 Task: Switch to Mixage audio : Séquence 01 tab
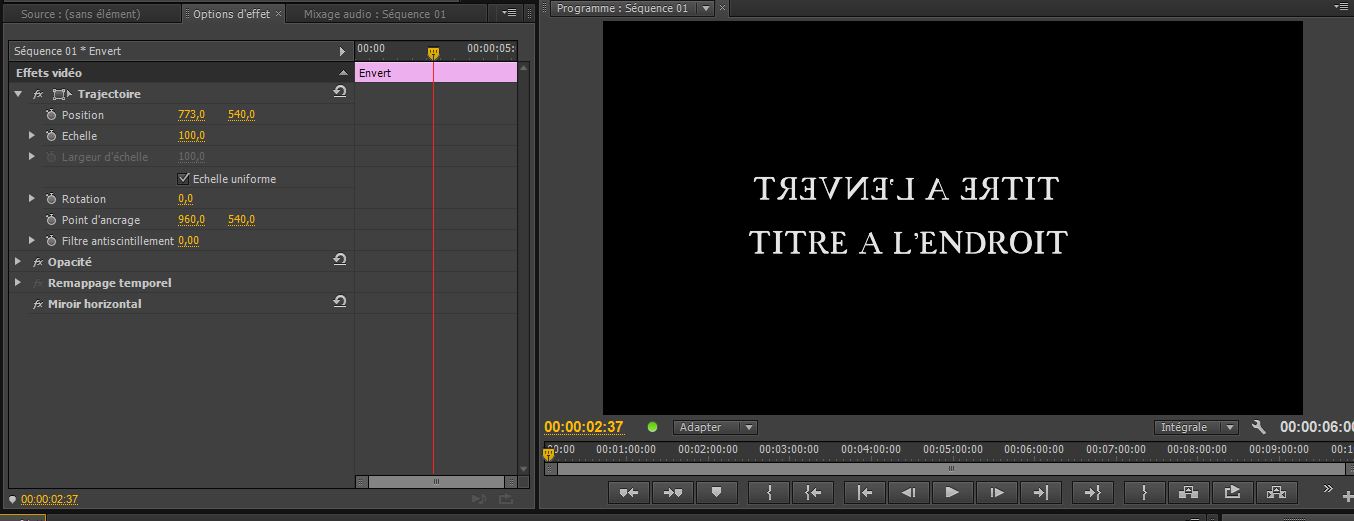point(375,14)
